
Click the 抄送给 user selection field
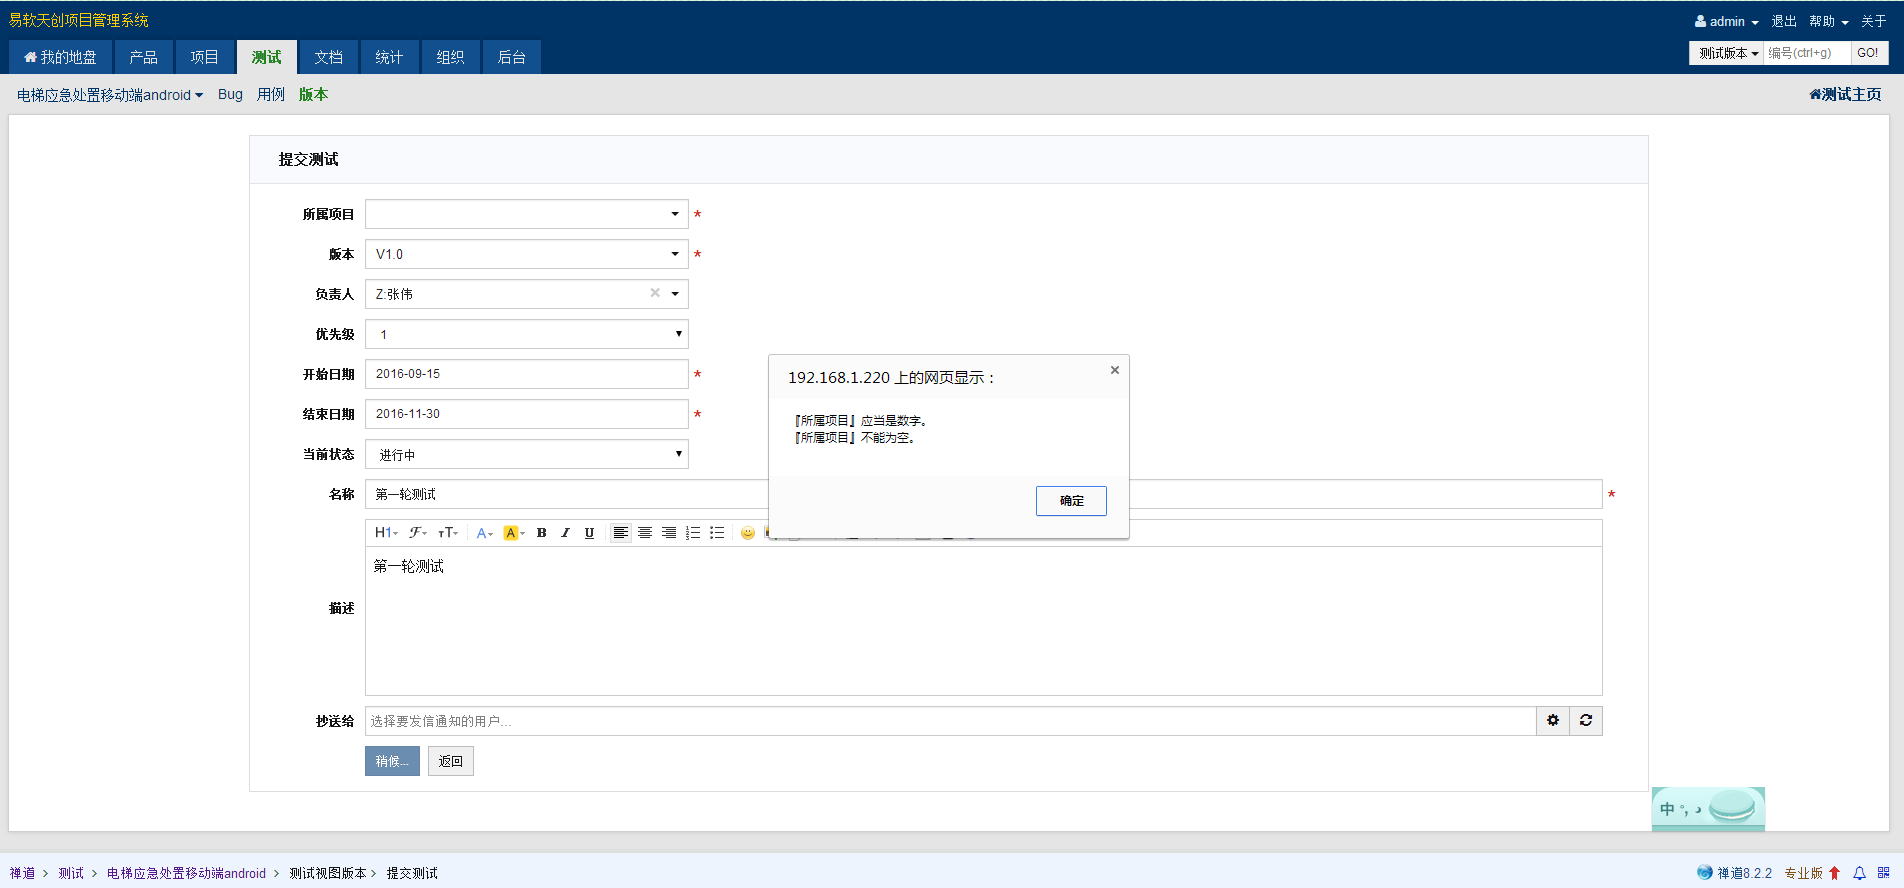point(951,721)
